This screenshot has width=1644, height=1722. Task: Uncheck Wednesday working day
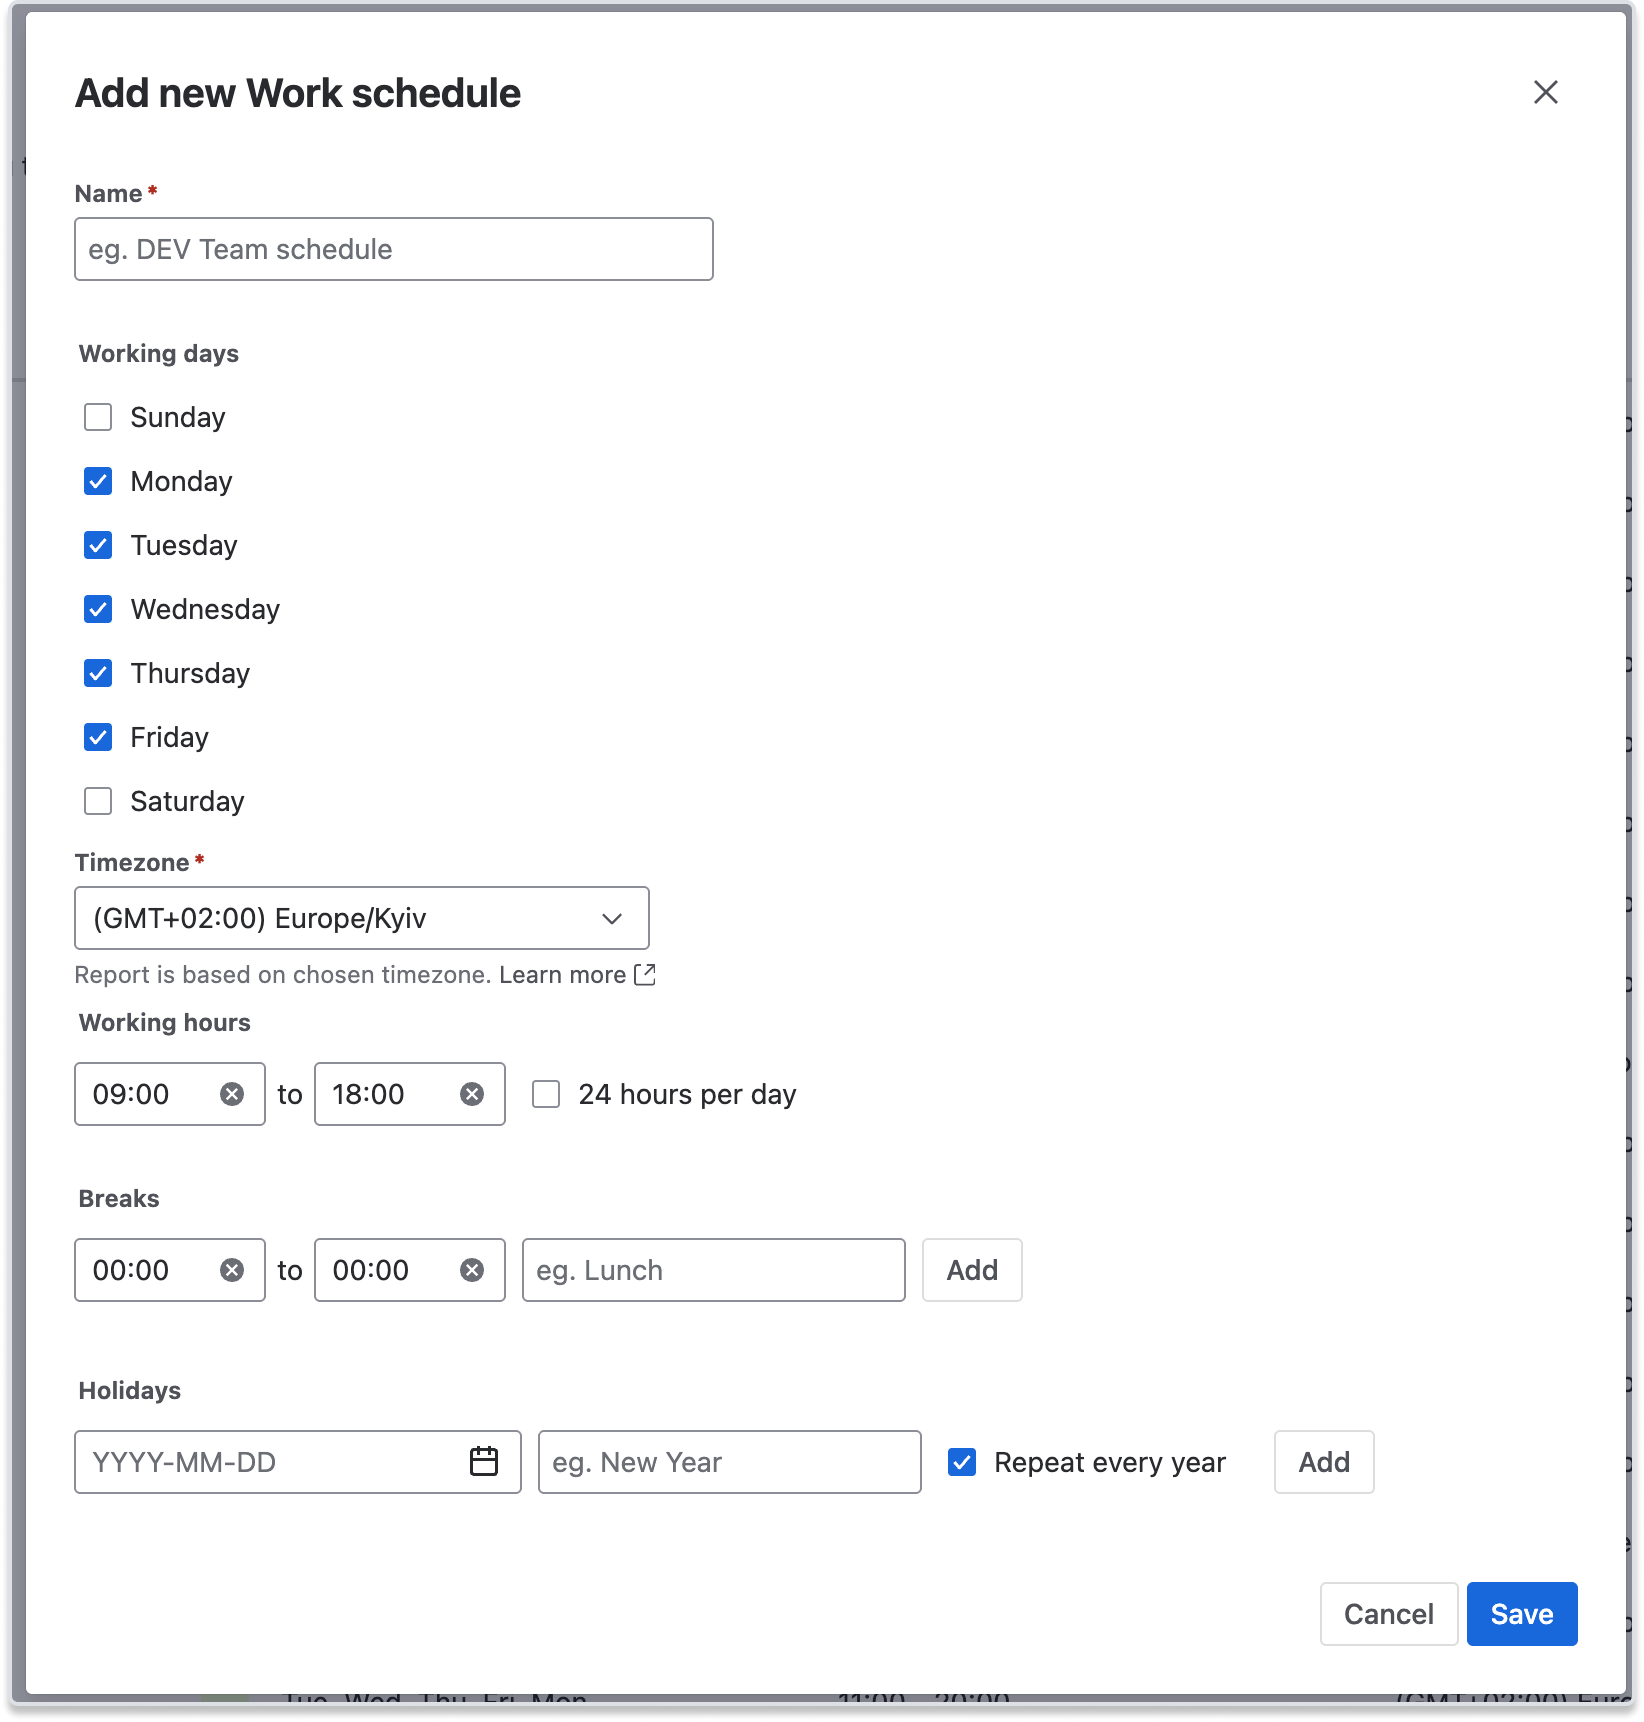pyautogui.click(x=98, y=609)
